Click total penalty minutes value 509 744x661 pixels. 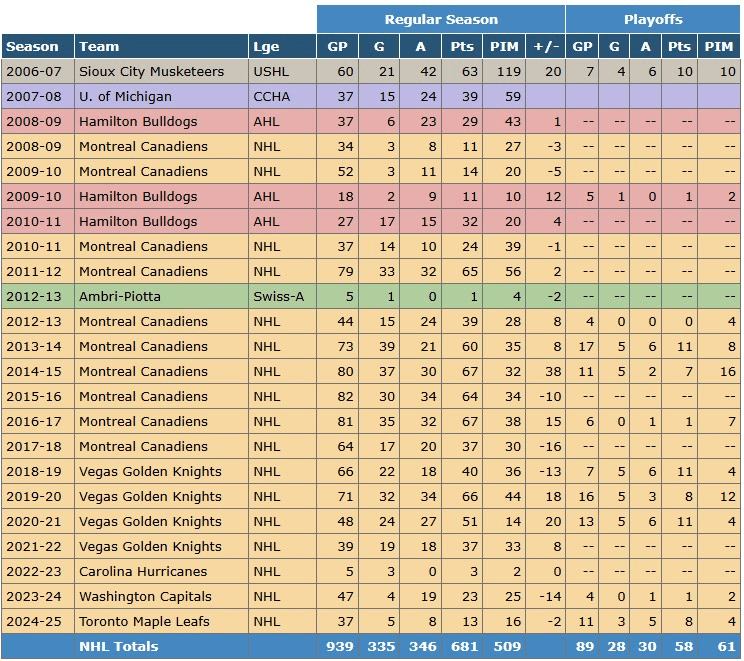tap(507, 646)
